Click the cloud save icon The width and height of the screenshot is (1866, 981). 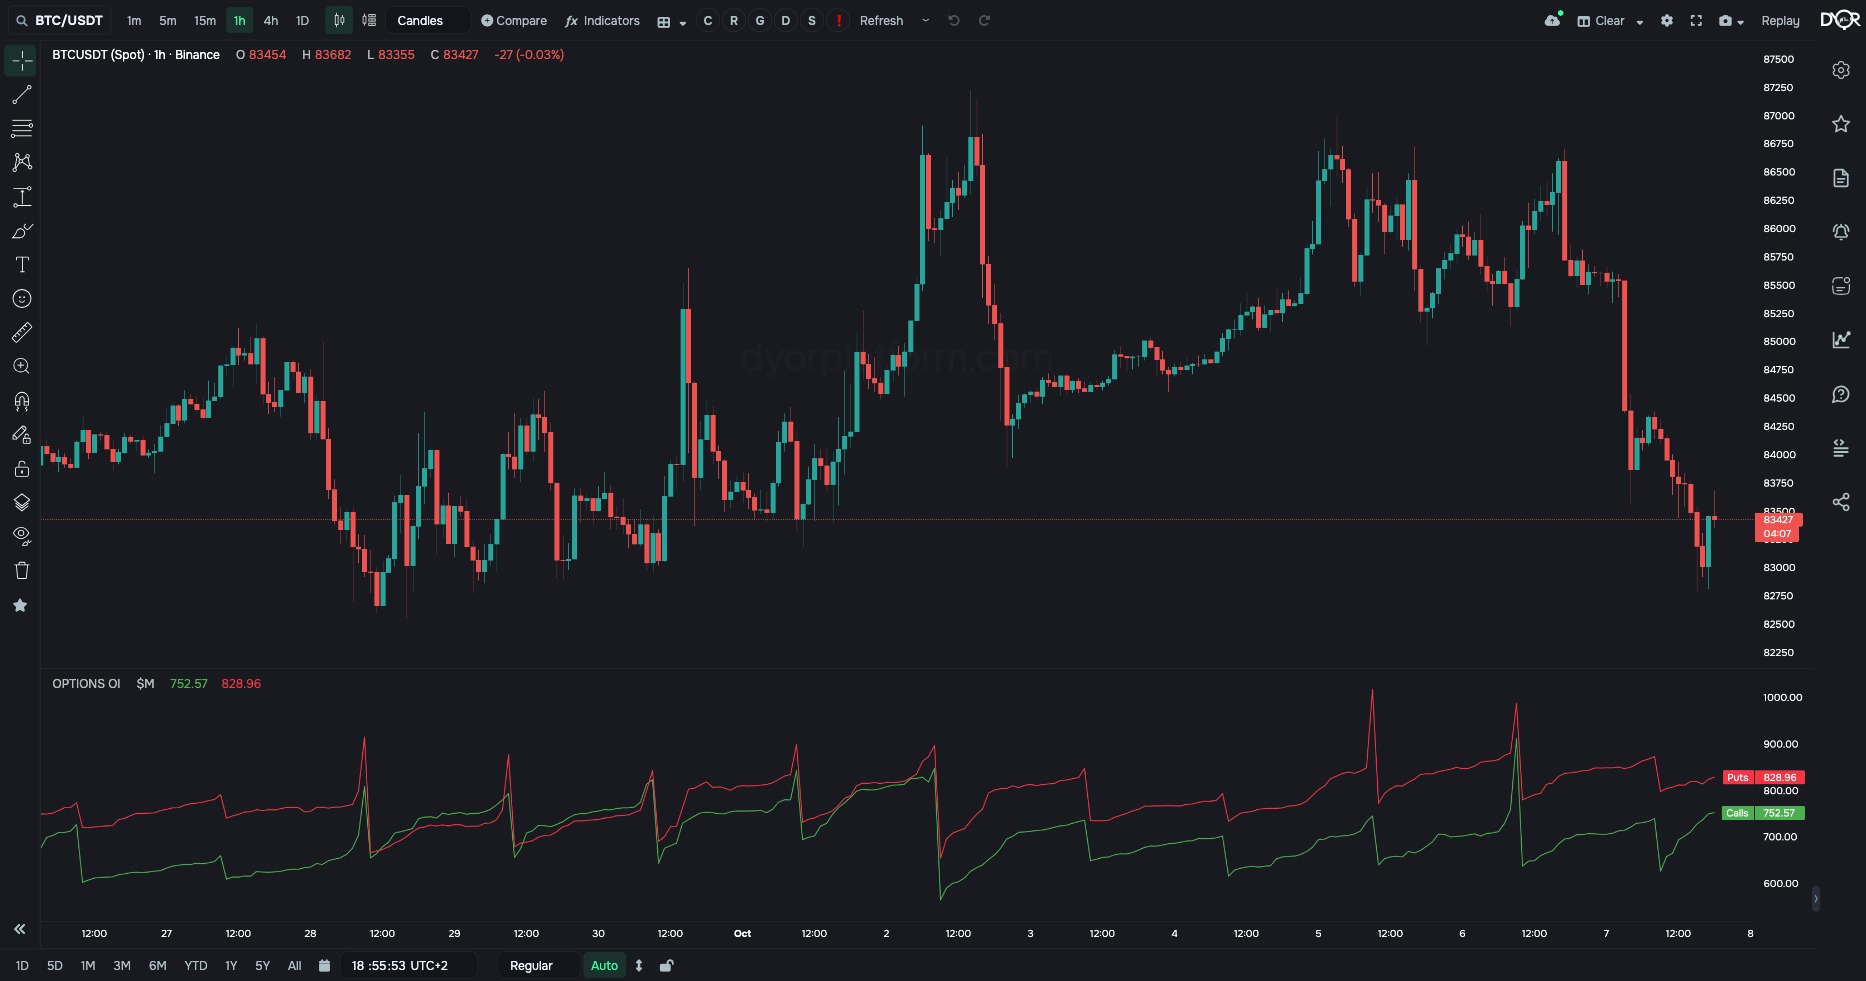[x=1553, y=20]
